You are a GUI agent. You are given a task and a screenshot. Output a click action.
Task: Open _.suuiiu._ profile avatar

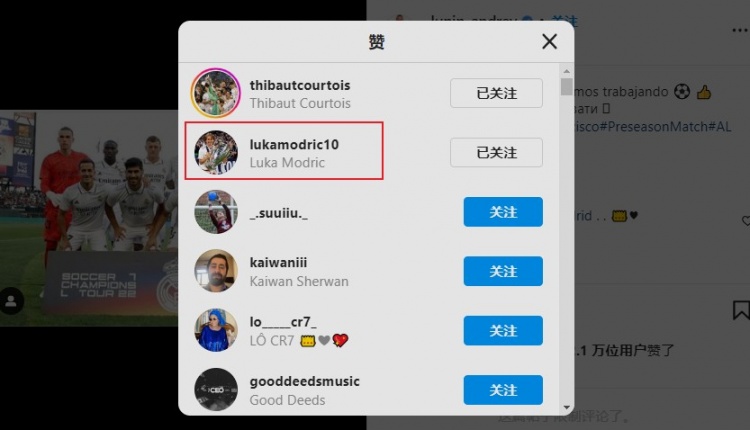click(x=216, y=212)
